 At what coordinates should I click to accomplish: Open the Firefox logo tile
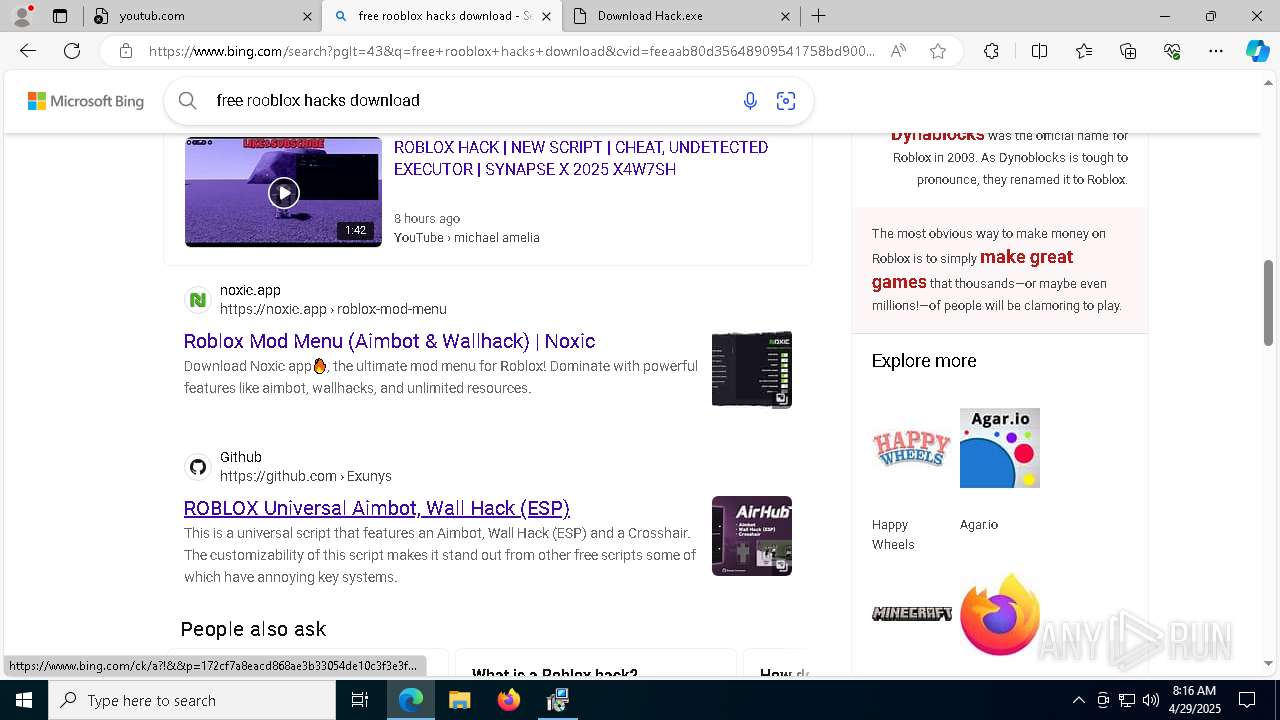coord(1000,613)
